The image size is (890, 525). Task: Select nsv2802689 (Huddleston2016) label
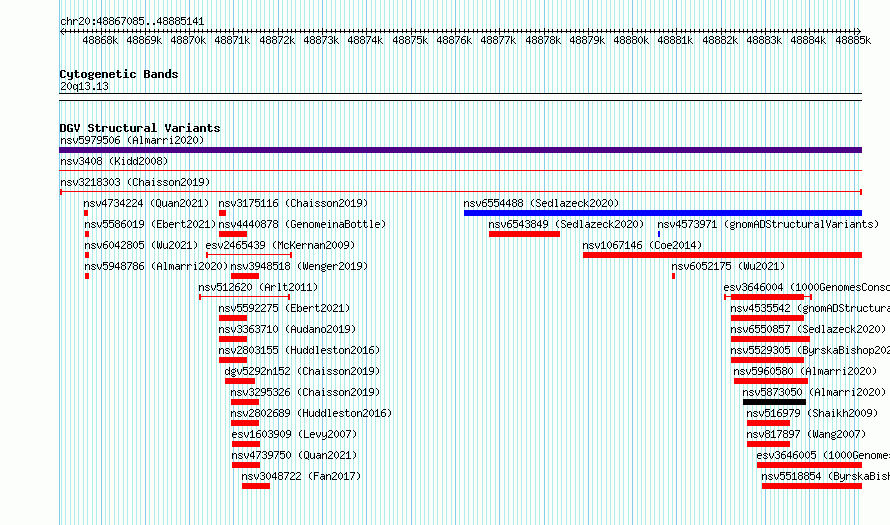[311, 413]
